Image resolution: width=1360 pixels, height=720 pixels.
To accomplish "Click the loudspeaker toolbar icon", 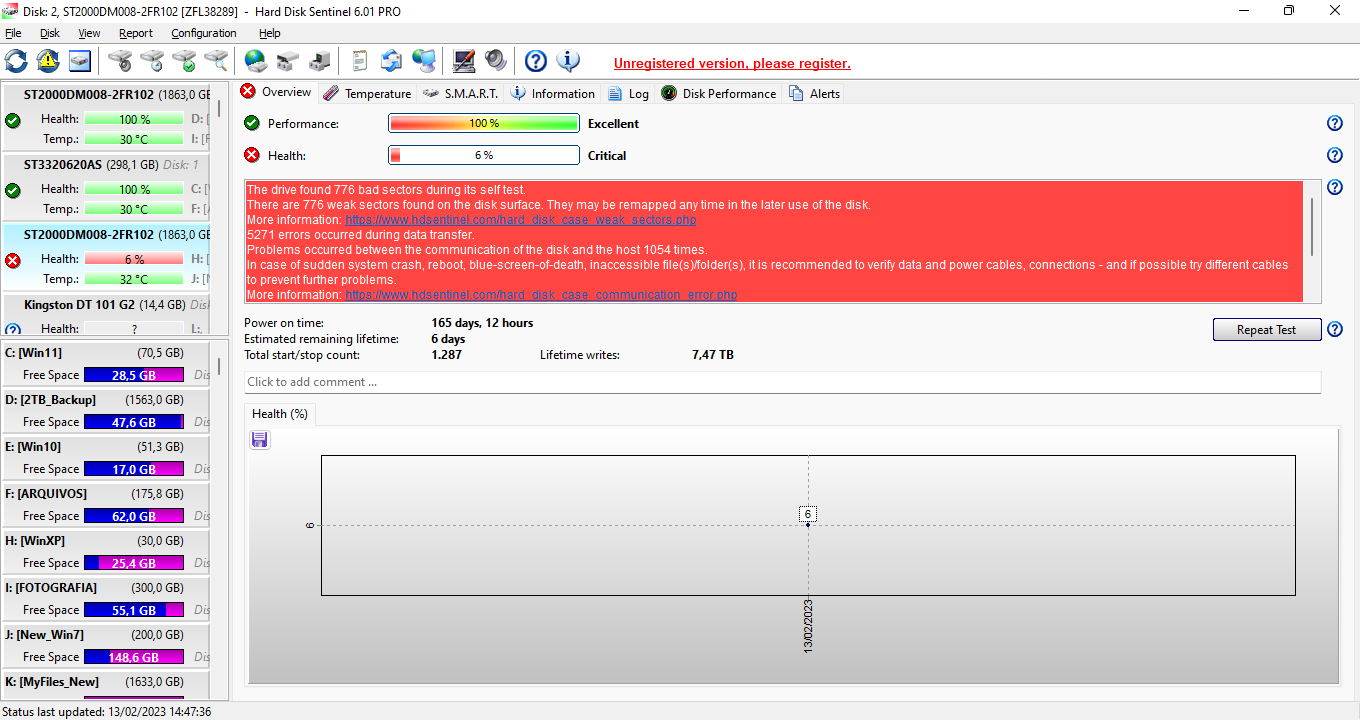I will (x=496, y=61).
